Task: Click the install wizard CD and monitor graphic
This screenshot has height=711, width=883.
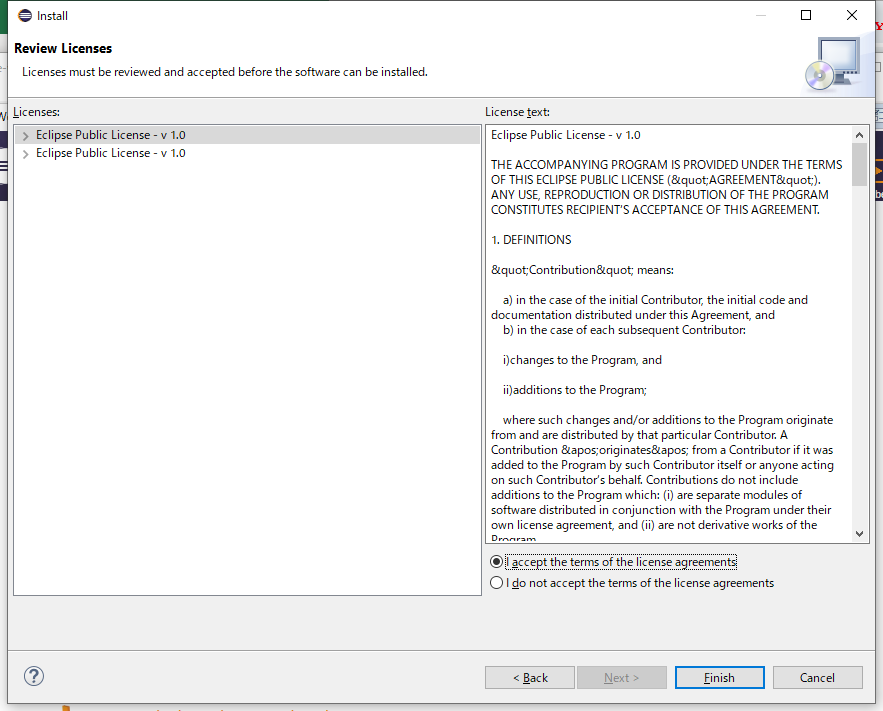Action: tap(832, 64)
